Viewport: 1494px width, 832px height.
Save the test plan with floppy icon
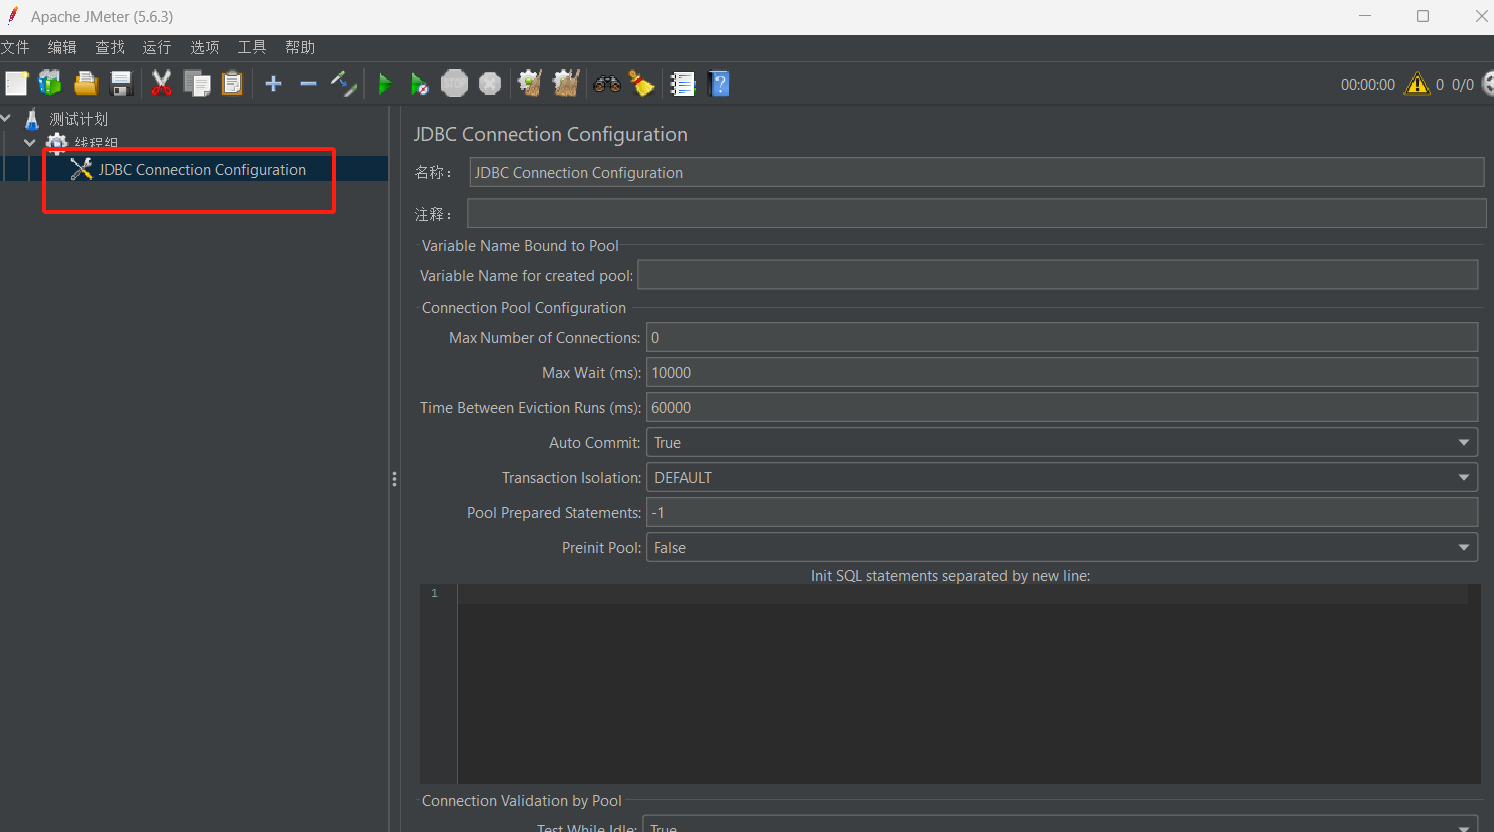point(121,84)
